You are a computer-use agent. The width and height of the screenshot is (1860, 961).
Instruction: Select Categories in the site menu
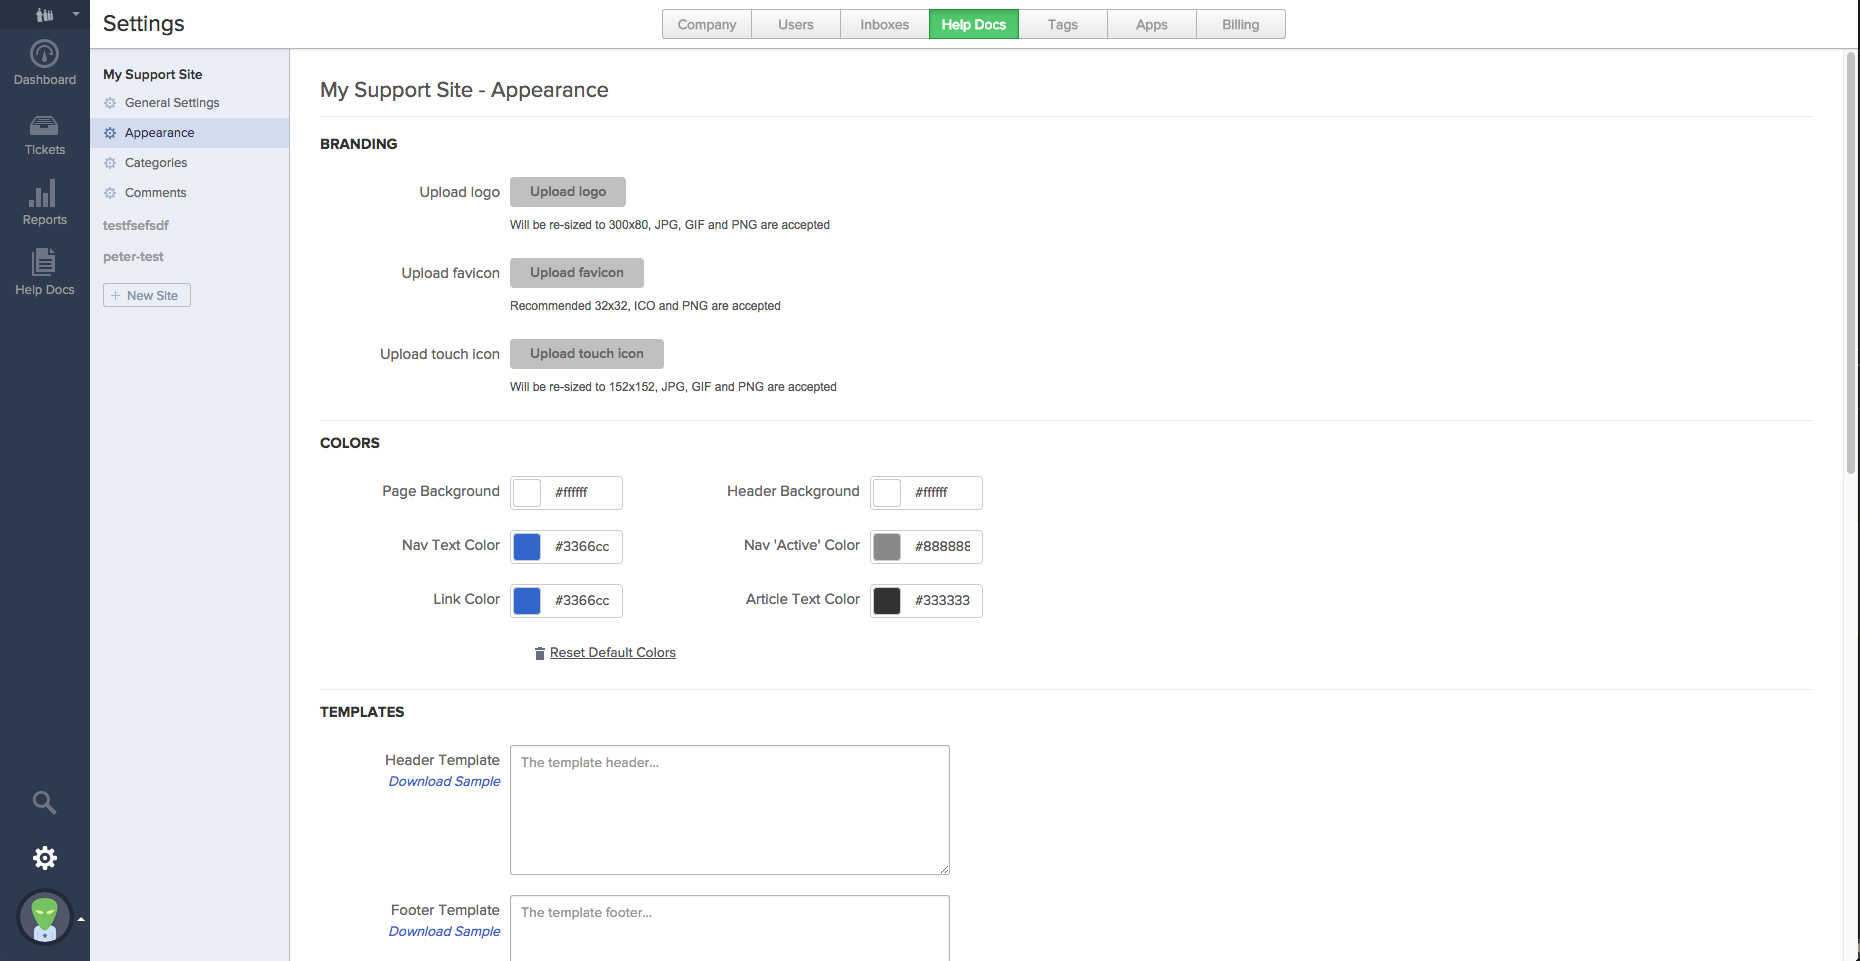point(156,163)
